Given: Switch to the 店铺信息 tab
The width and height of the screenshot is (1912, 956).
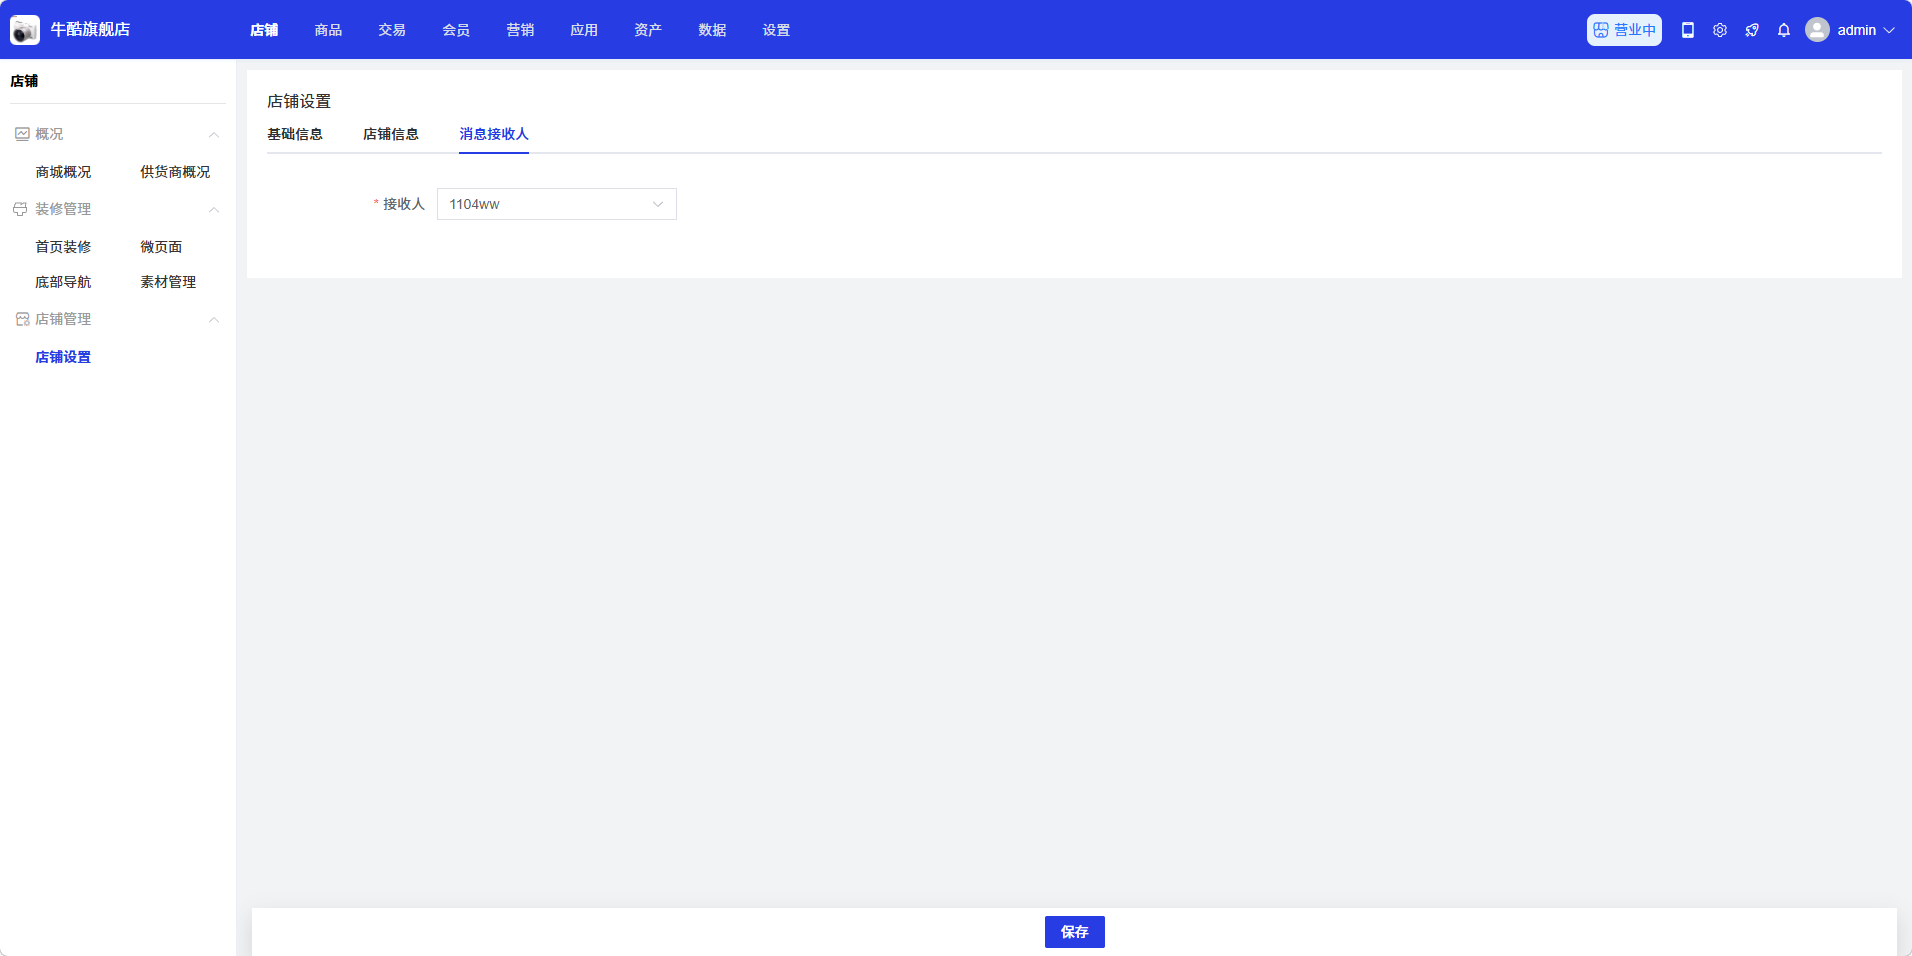Looking at the screenshot, I should [391, 134].
